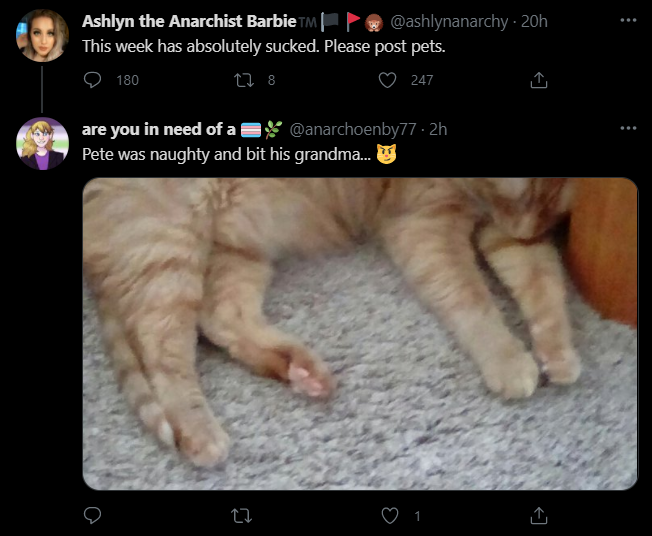The width and height of the screenshot is (652, 536).
Task: Like Ashlyn's tweet with the heart icon
Action: 387,80
